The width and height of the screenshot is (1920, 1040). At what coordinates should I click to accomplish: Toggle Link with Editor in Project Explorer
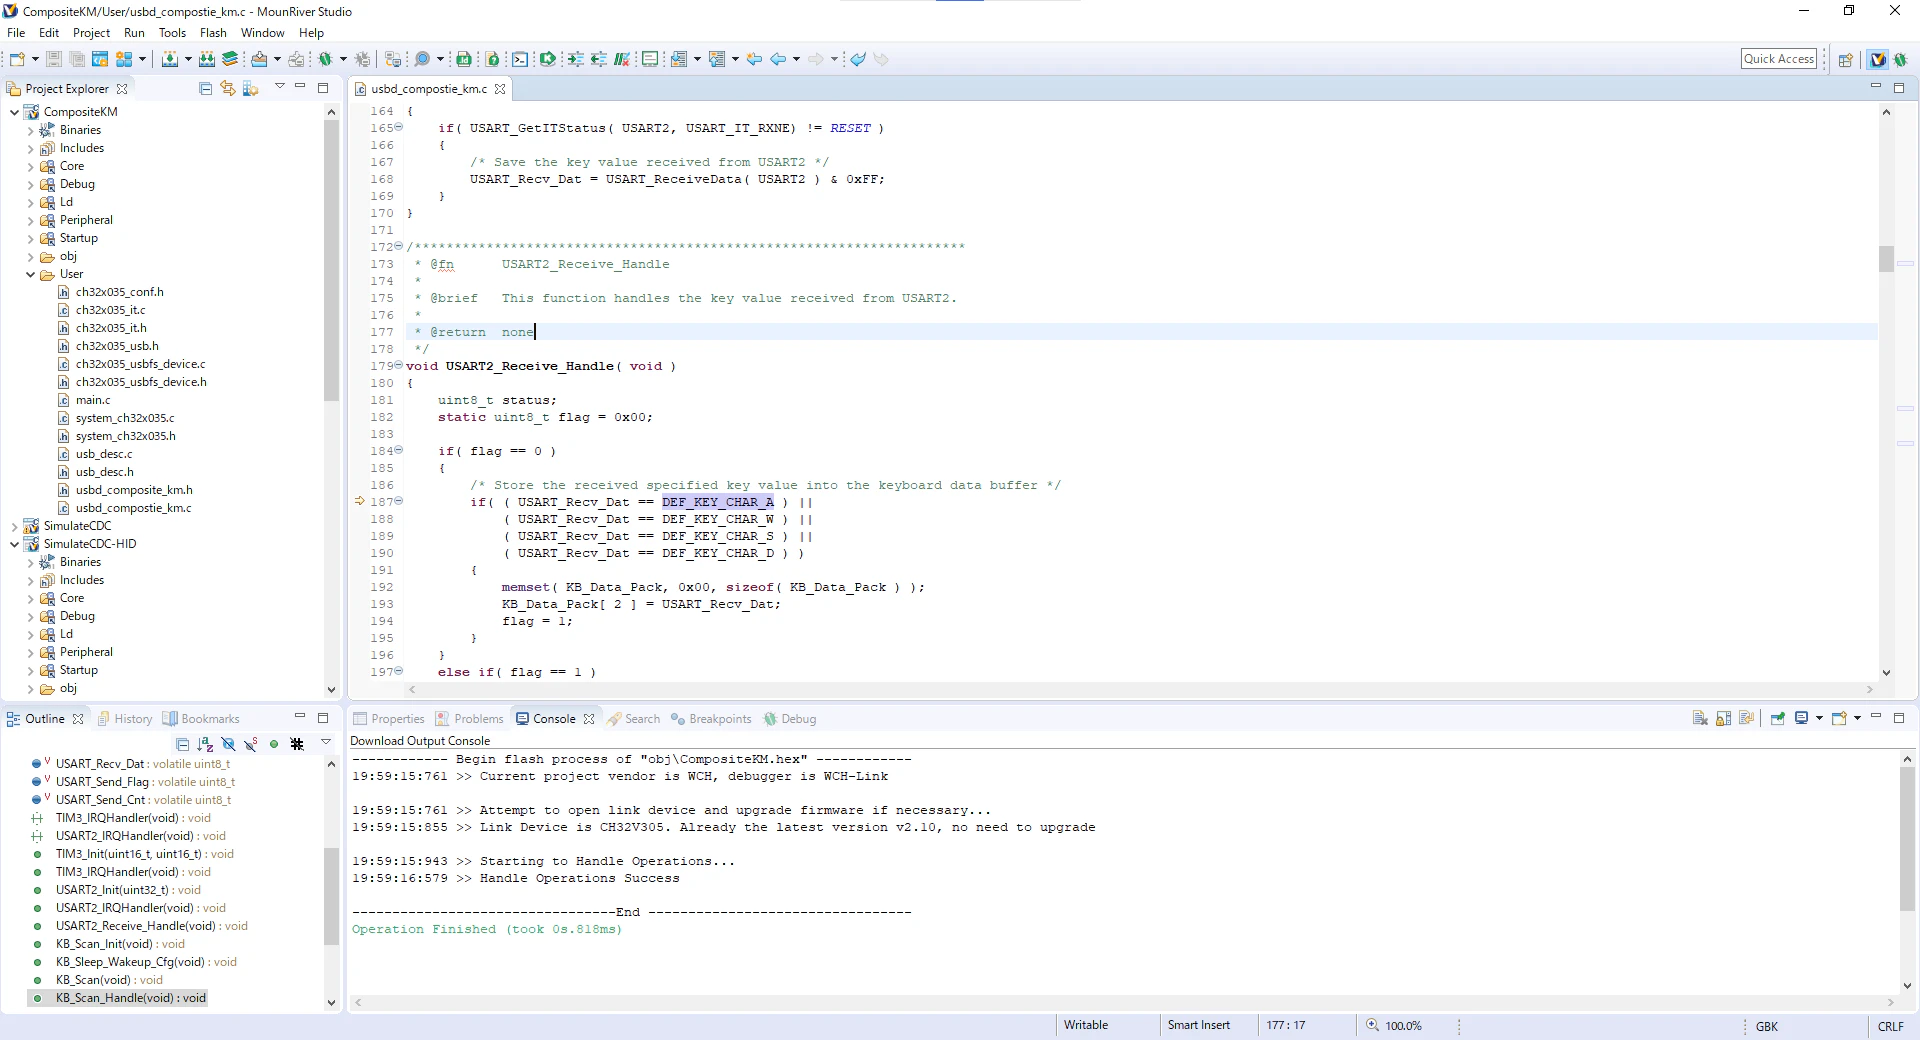tap(228, 88)
